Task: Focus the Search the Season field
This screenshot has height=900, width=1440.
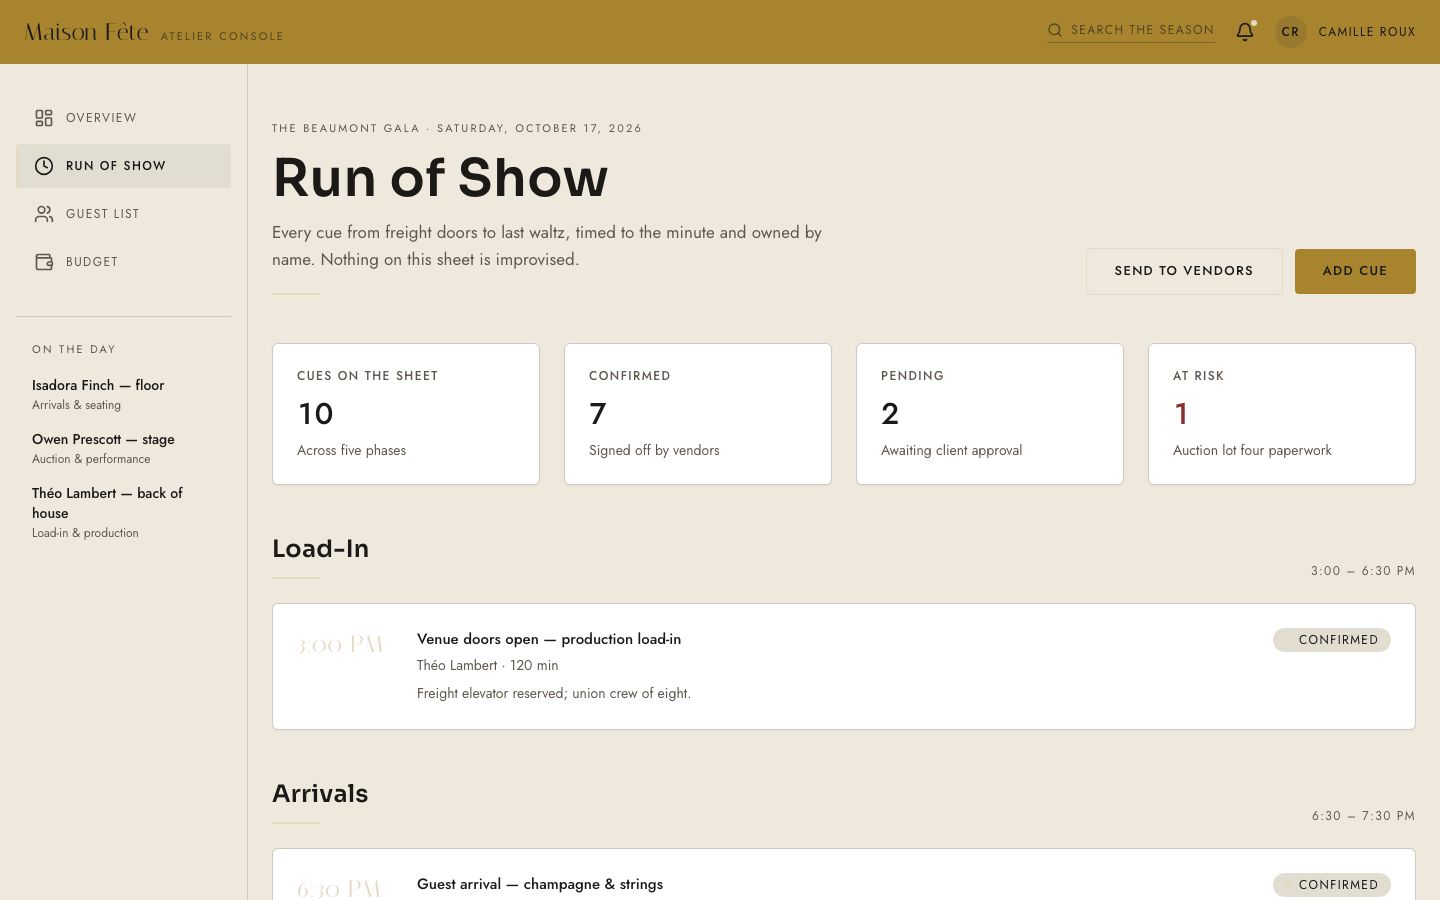Action: pyautogui.click(x=1131, y=30)
